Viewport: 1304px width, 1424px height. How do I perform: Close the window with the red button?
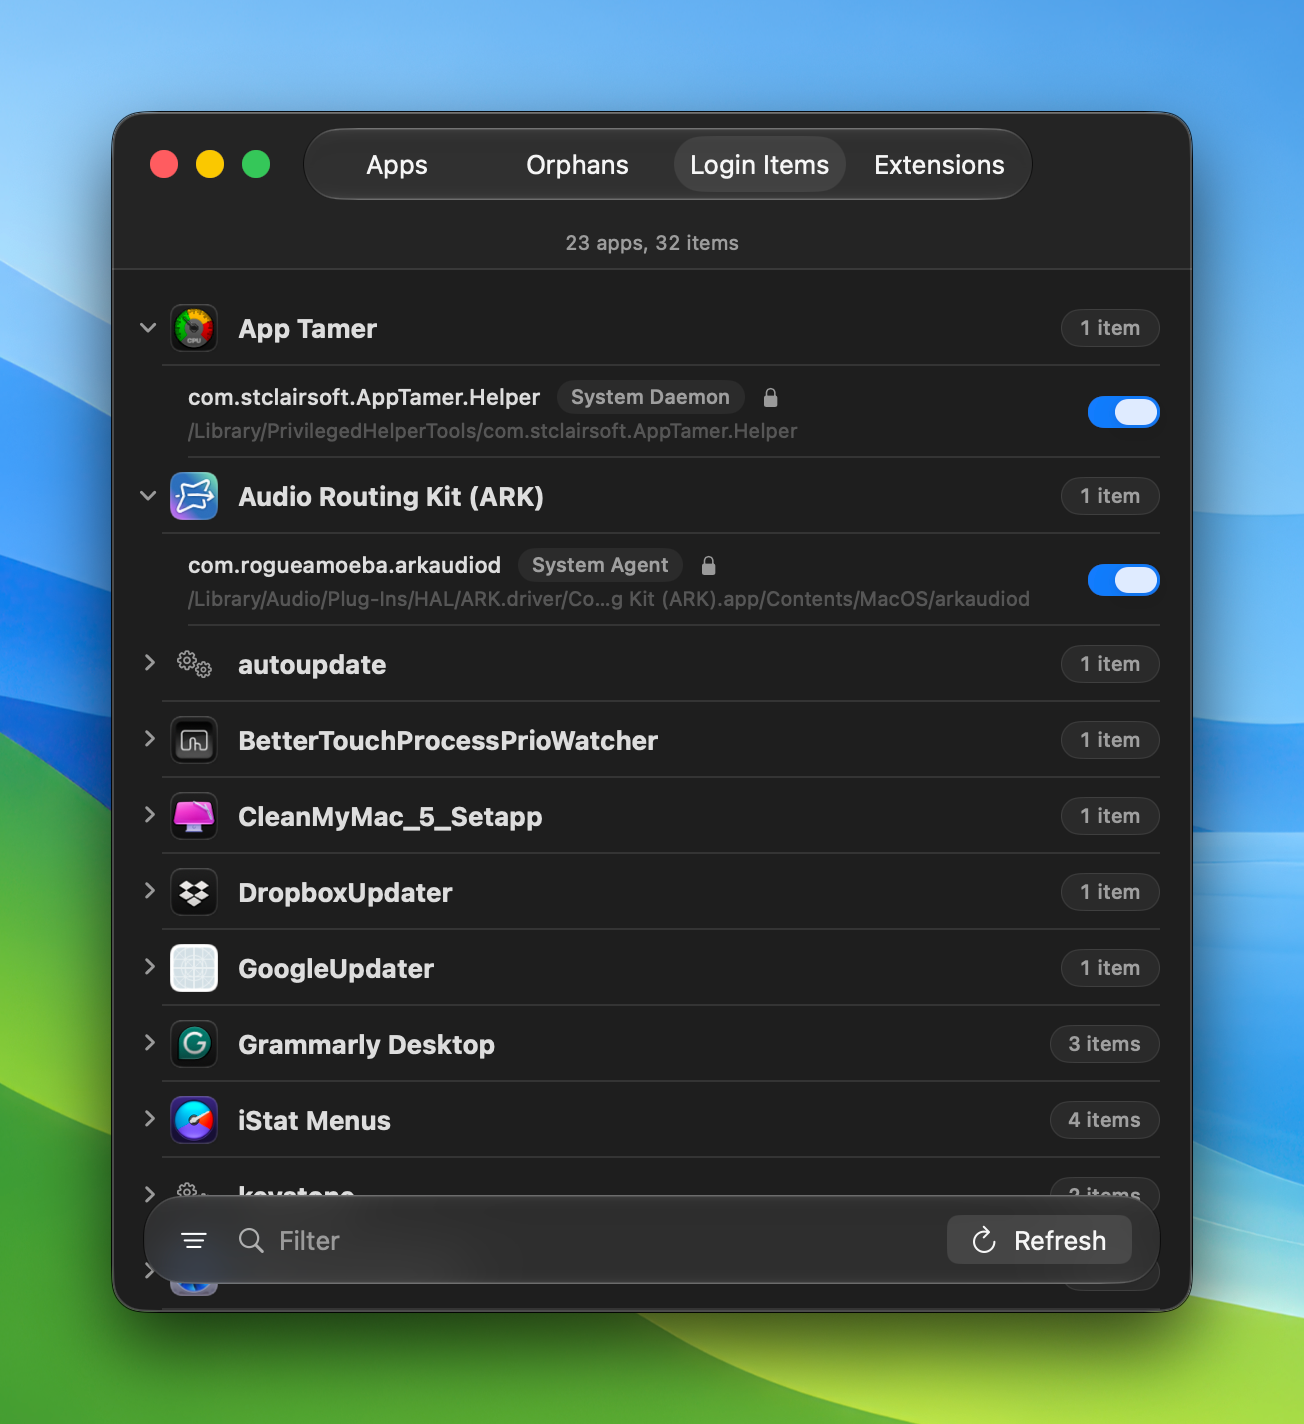164,164
